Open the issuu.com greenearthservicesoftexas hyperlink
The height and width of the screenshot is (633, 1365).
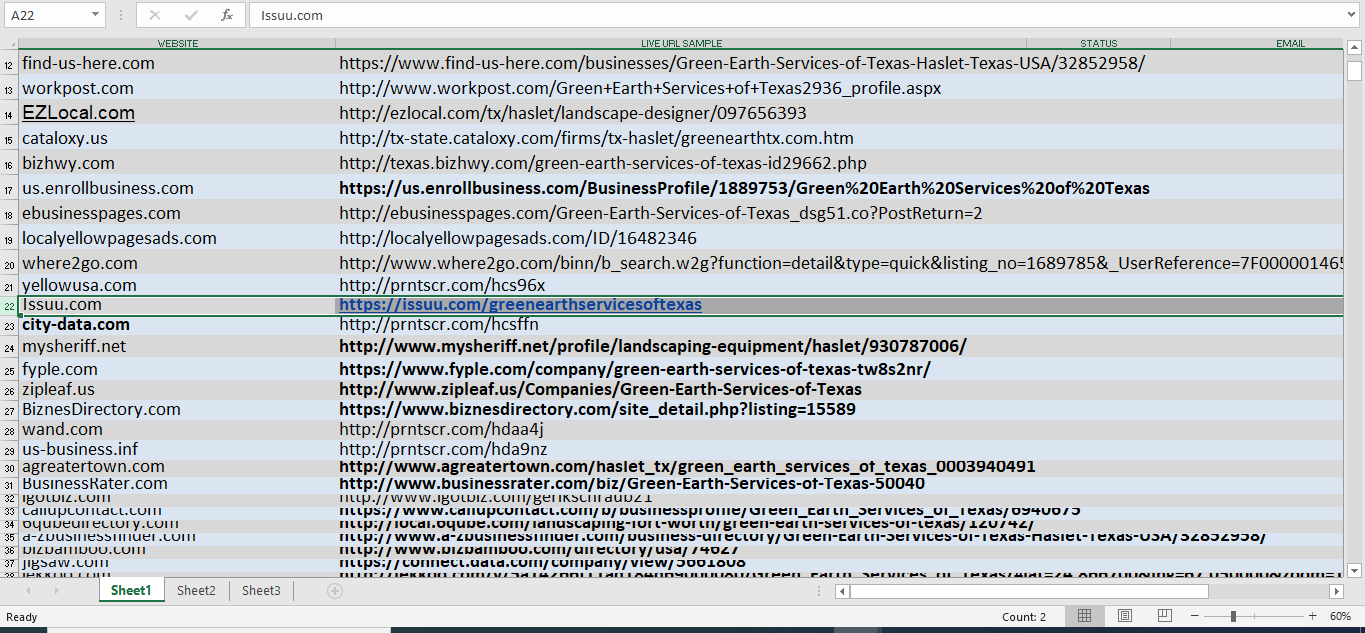(x=520, y=305)
